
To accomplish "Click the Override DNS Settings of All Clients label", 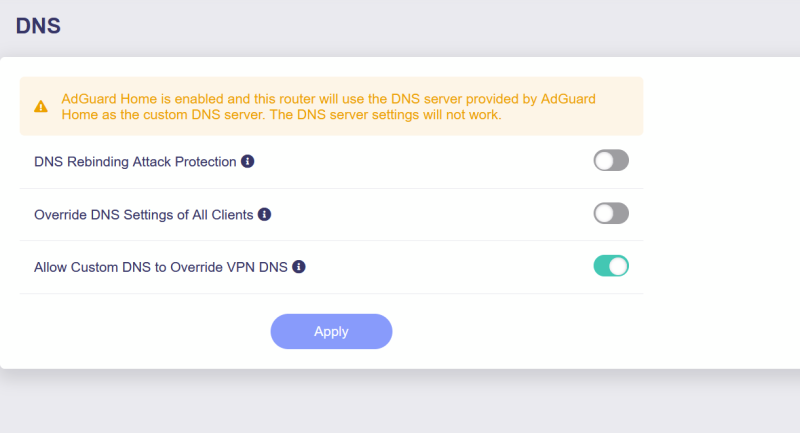I will (x=143, y=214).
